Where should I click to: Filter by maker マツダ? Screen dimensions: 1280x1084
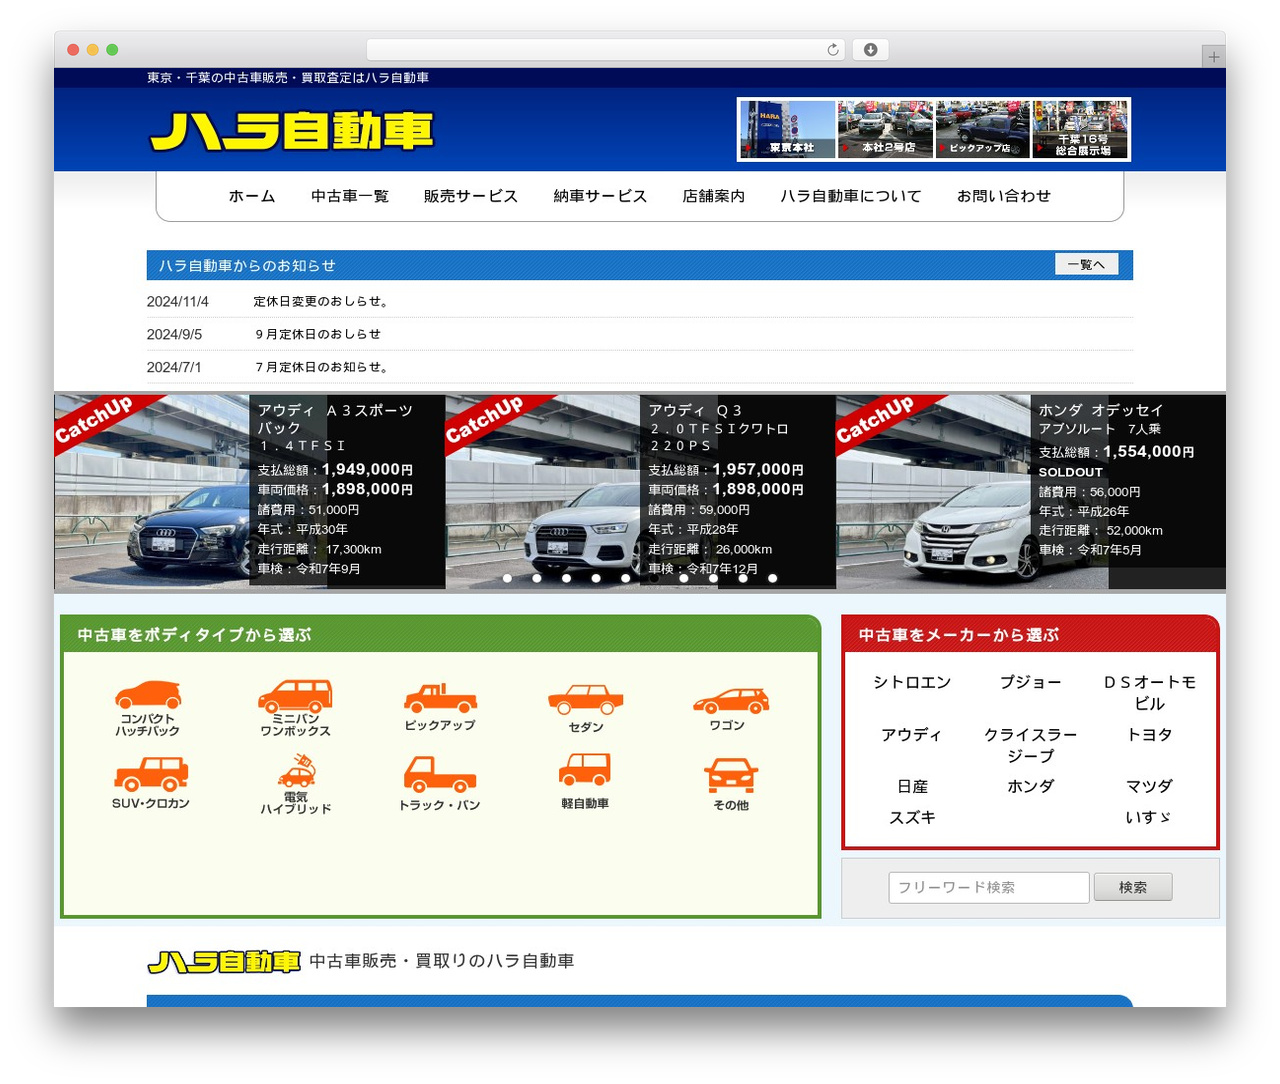click(x=1150, y=786)
